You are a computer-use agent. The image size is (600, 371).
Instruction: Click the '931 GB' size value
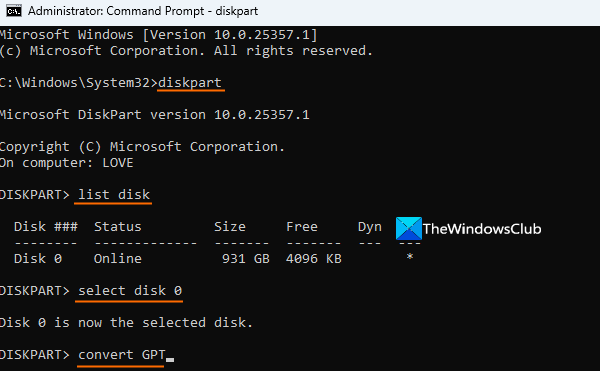[x=246, y=259]
